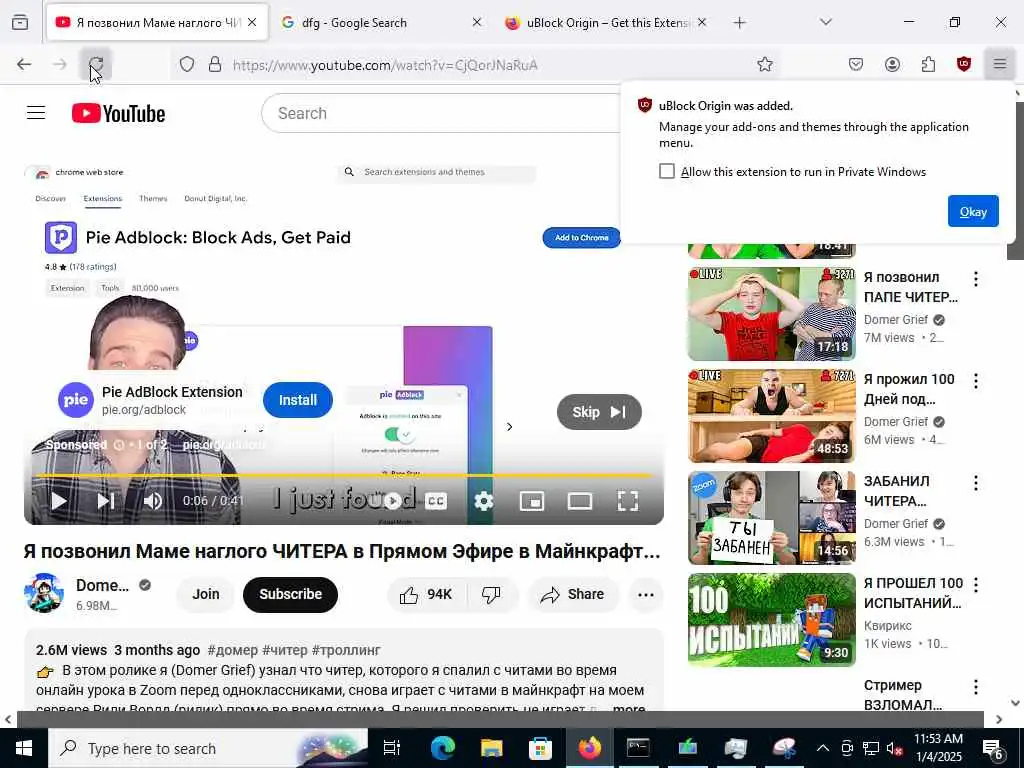
Task: Enter fullscreen mode in the player
Action: coord(628,501)
